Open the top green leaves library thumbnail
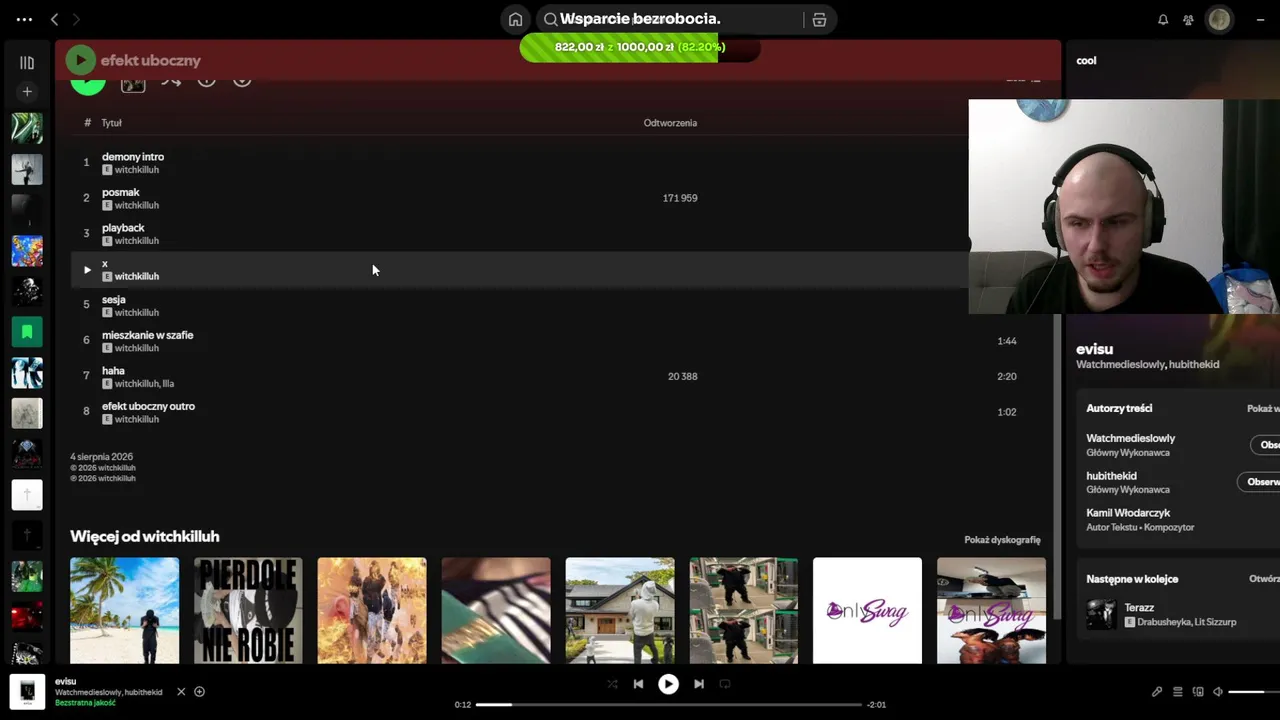This screenshot has width=1280, height=720. pyautogui.click(x=27, y=128)
